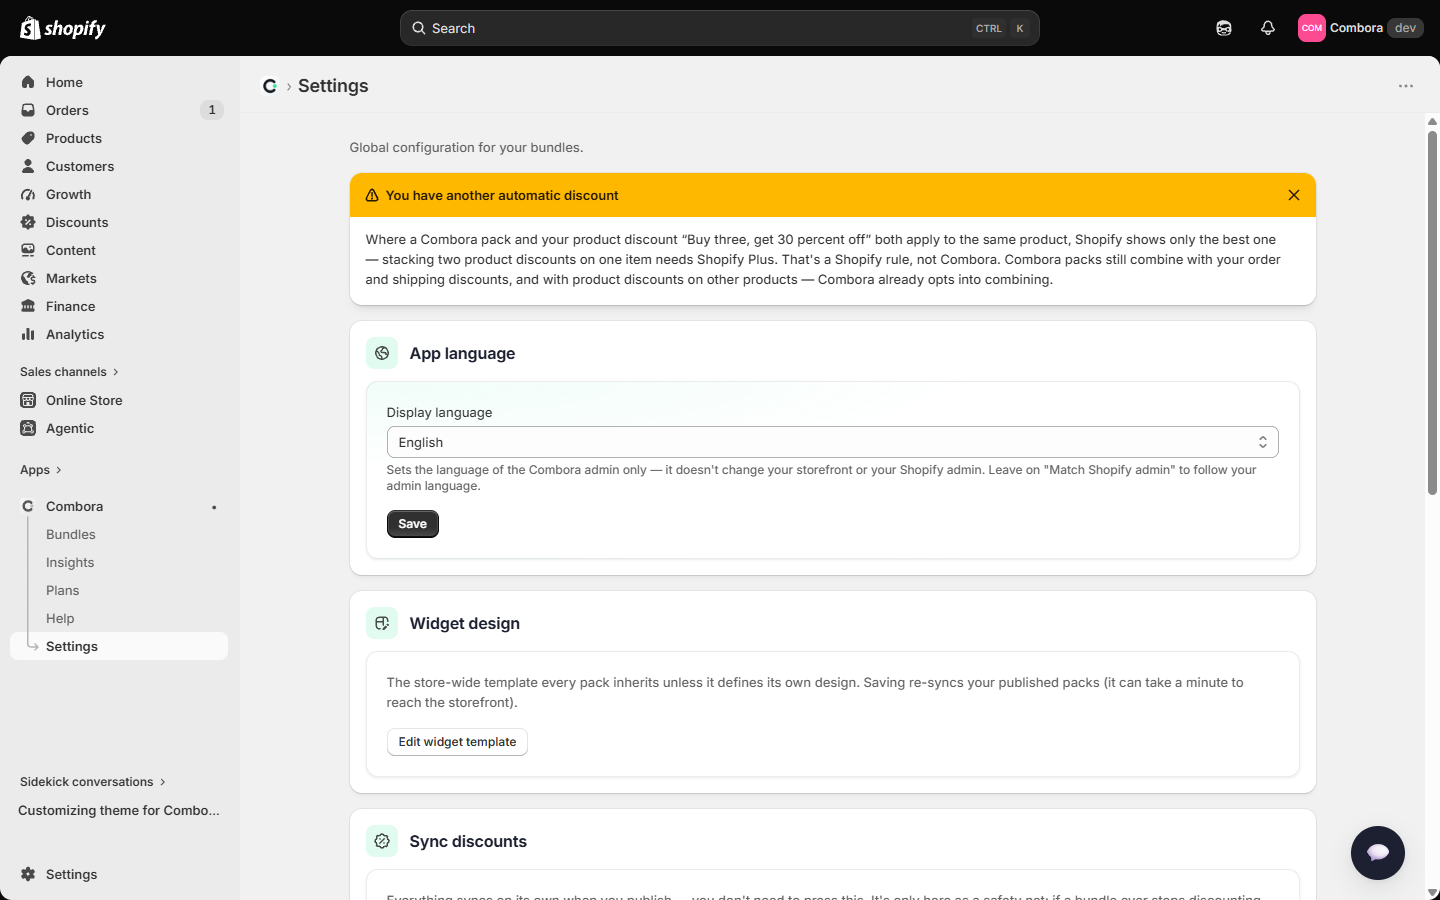This screenshot has height=900, width=1440.
Task: Open Insights under Combora
Action: 119,562
